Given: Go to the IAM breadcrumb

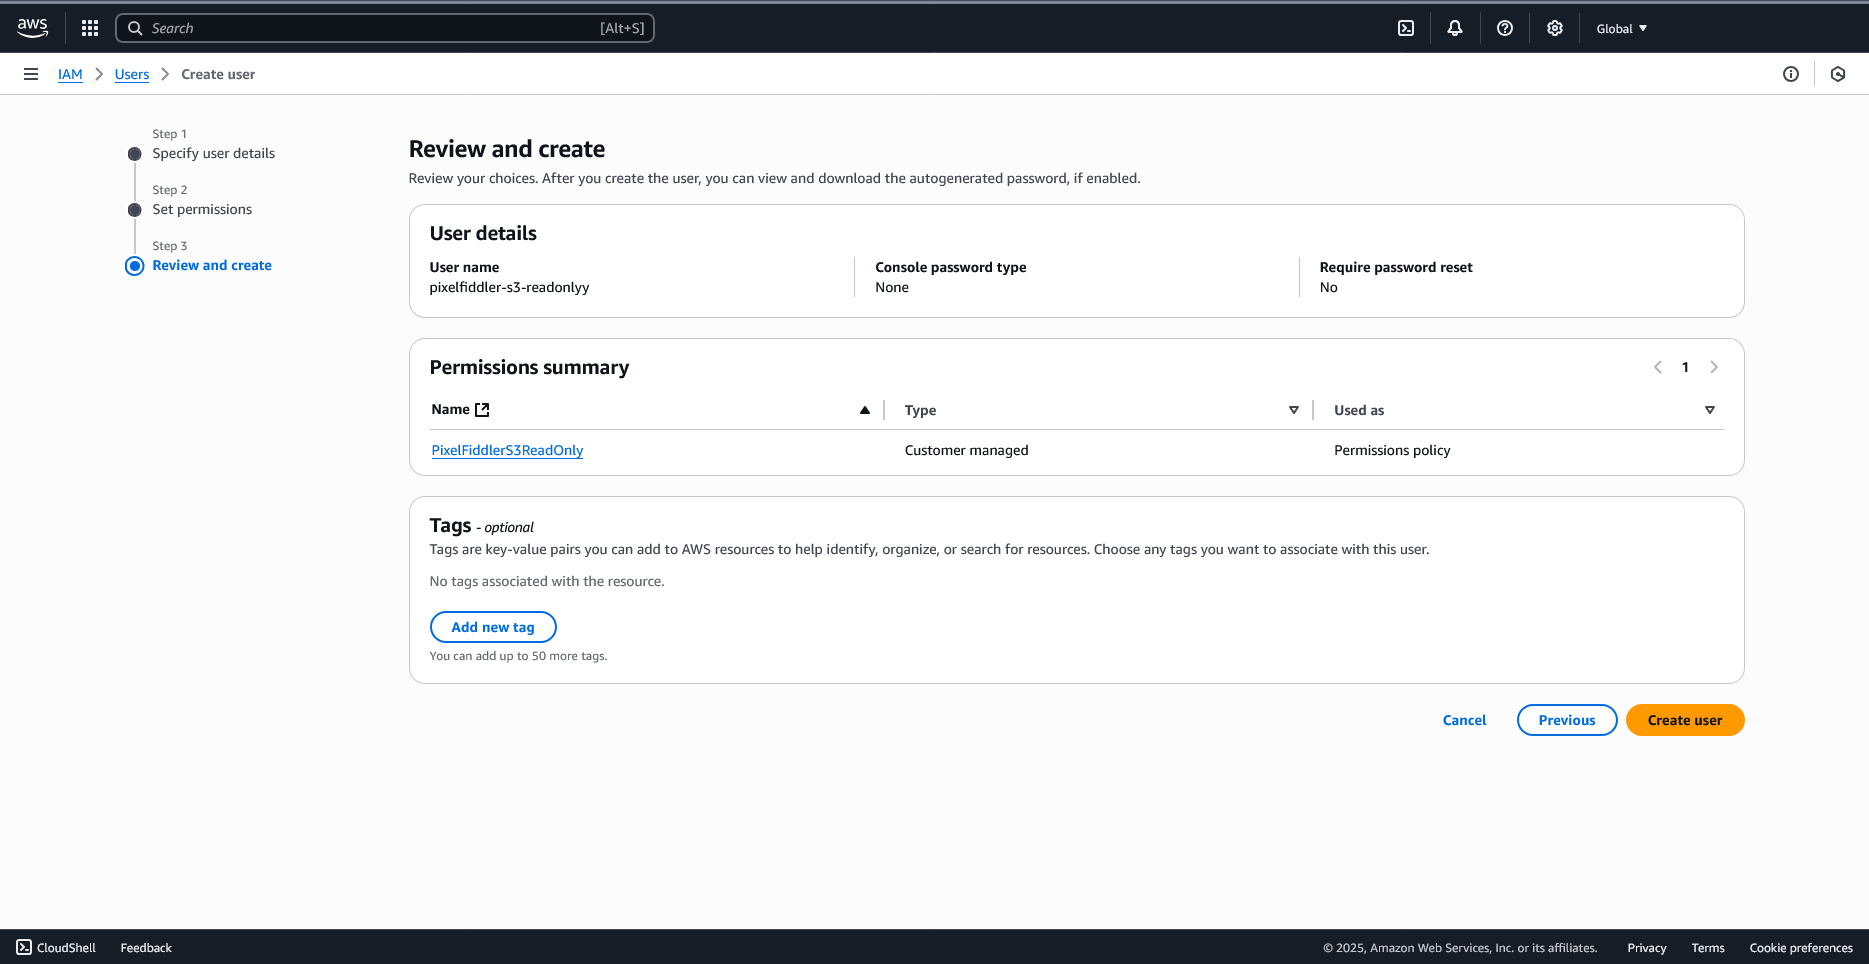Looking at the screenshot, I should 70,74.
